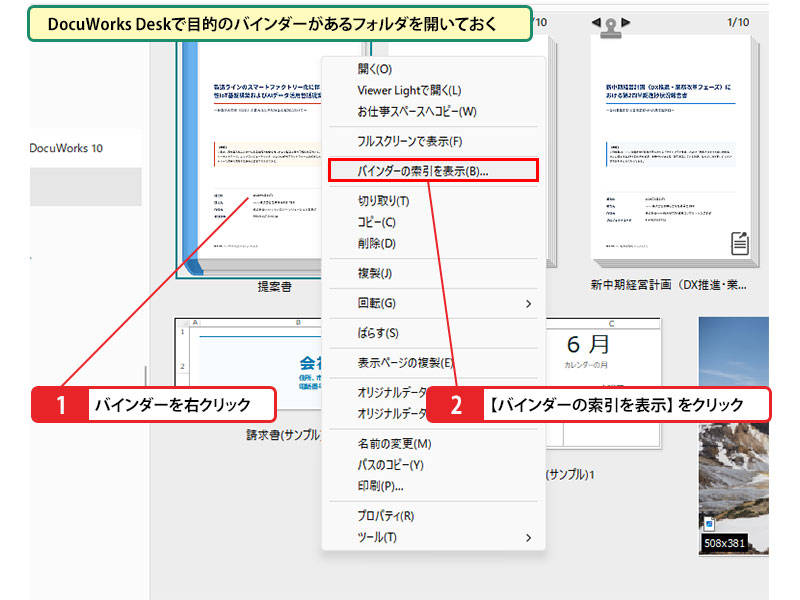Select フルスクリーンで表示(F)
The height and width of the screenshot is (600, 800).
point(410,141)
